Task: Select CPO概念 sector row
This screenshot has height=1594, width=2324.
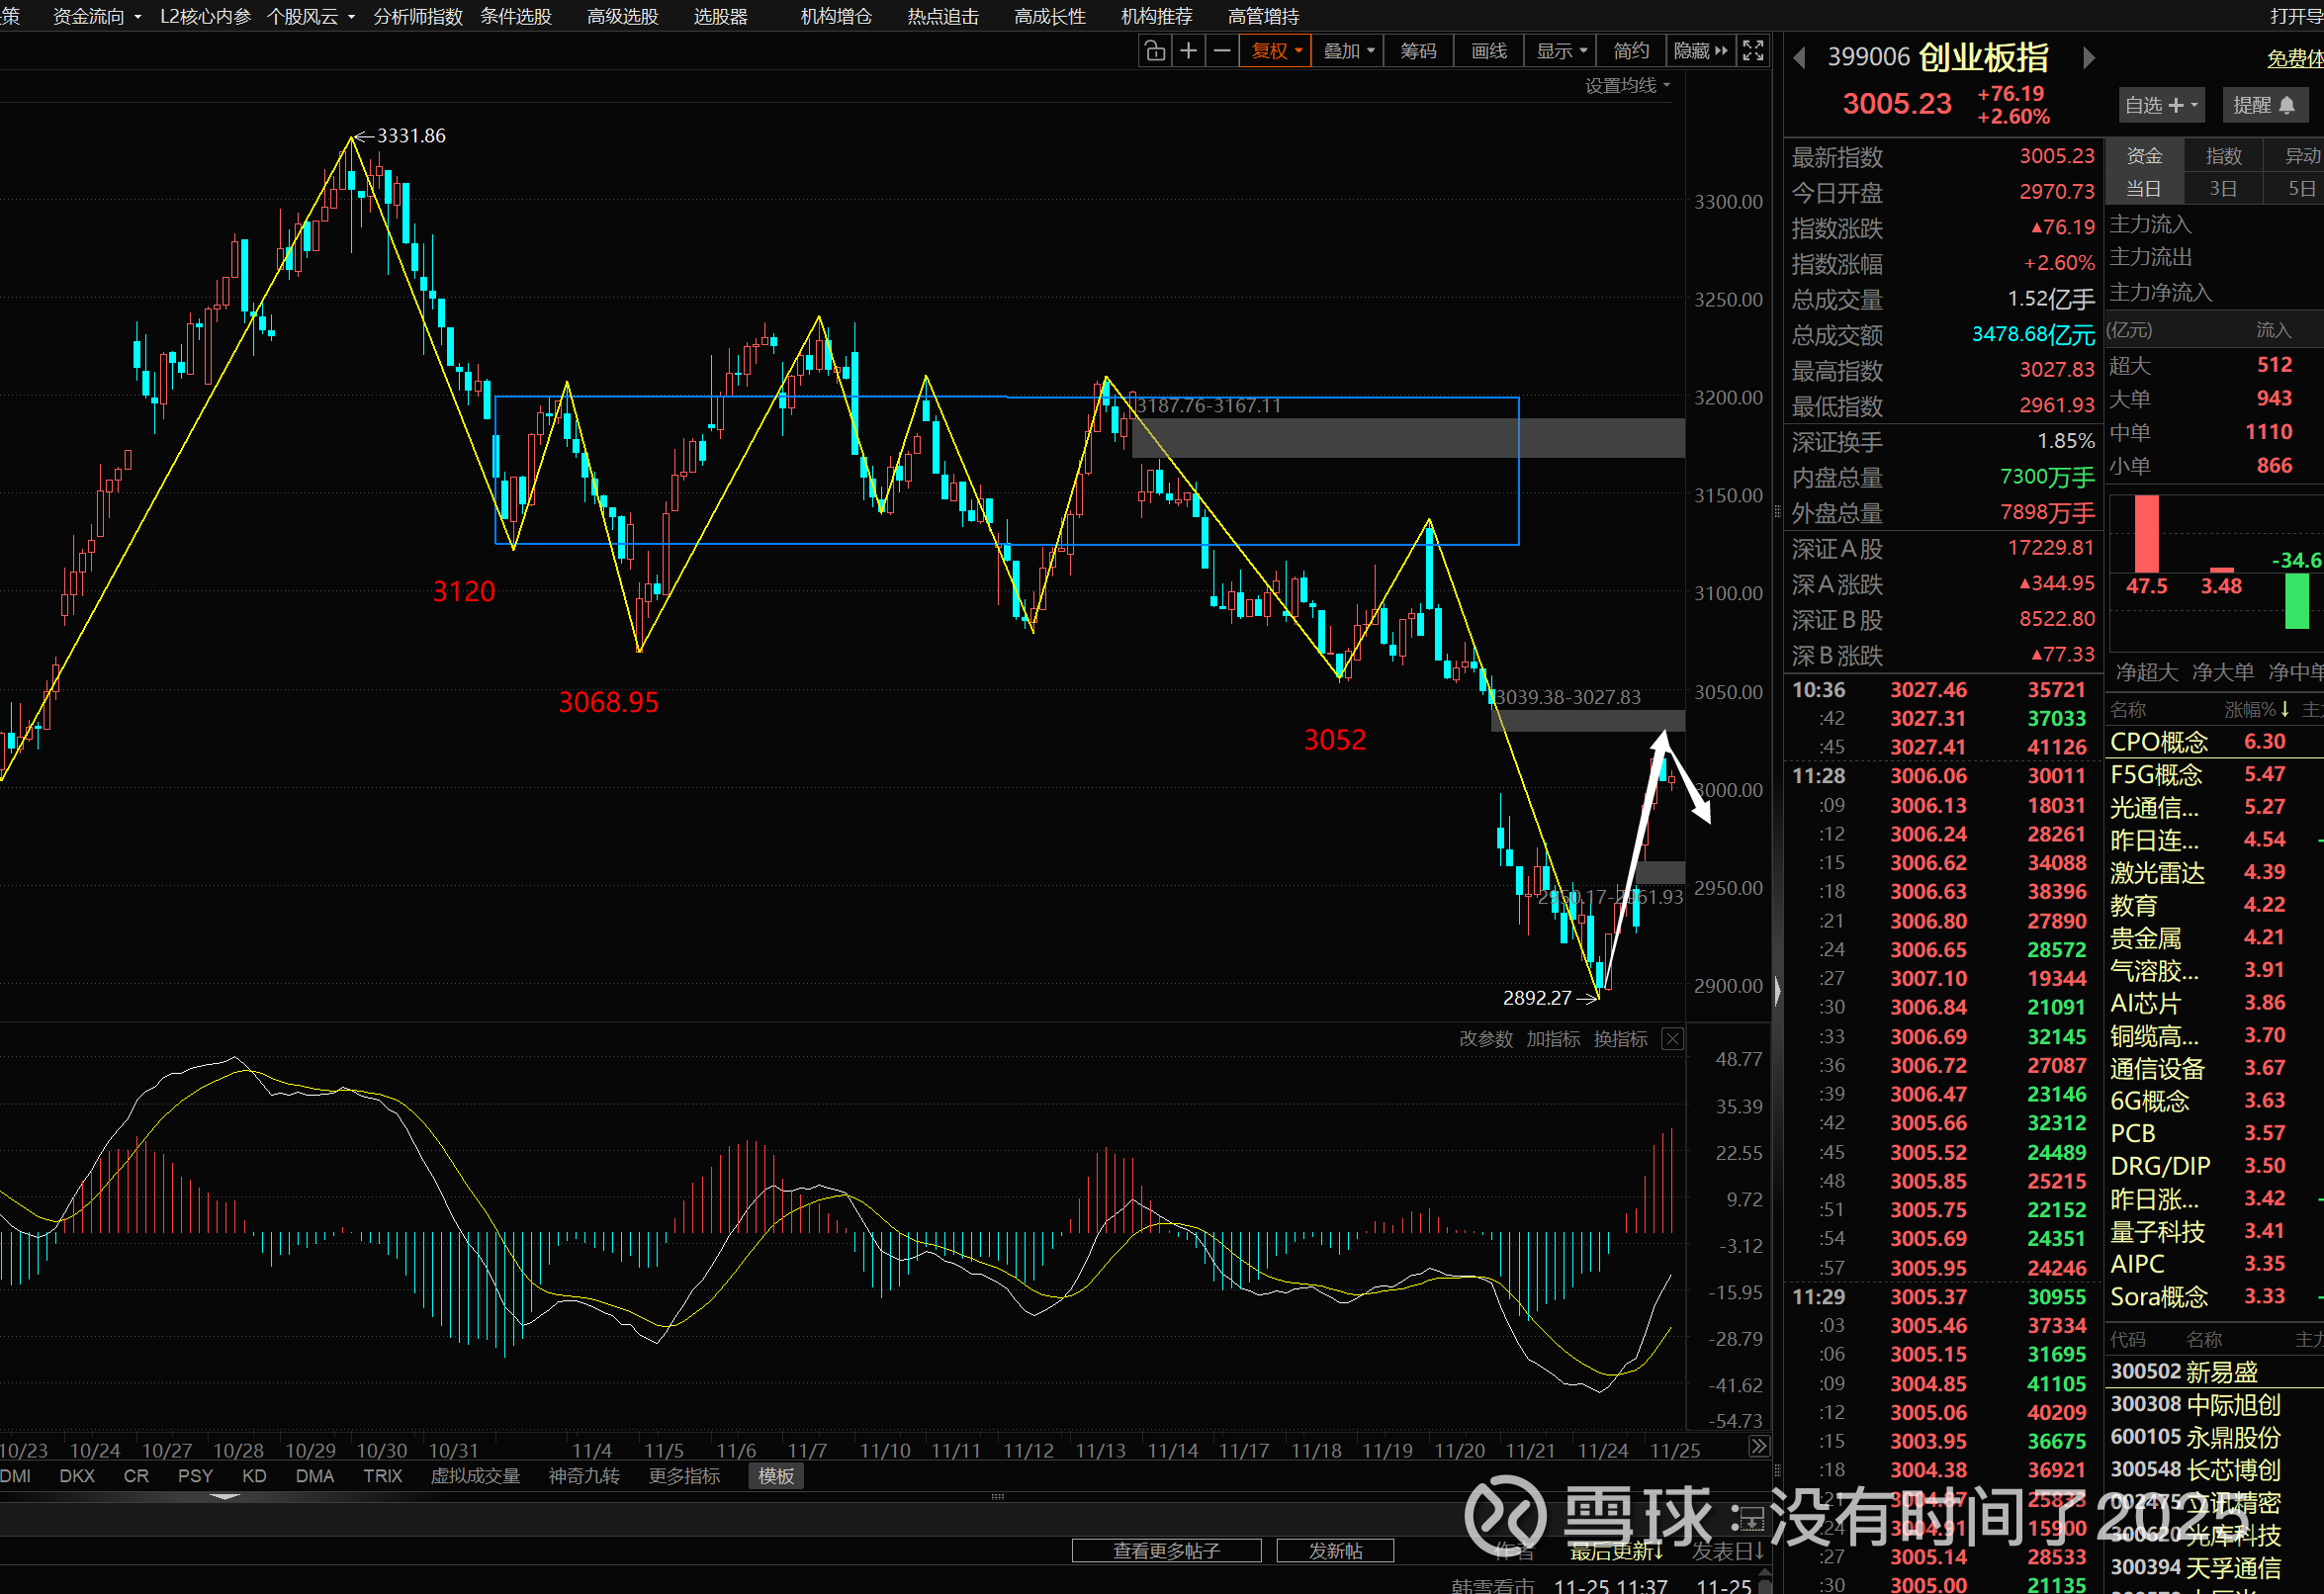Action: (2160, 742)
